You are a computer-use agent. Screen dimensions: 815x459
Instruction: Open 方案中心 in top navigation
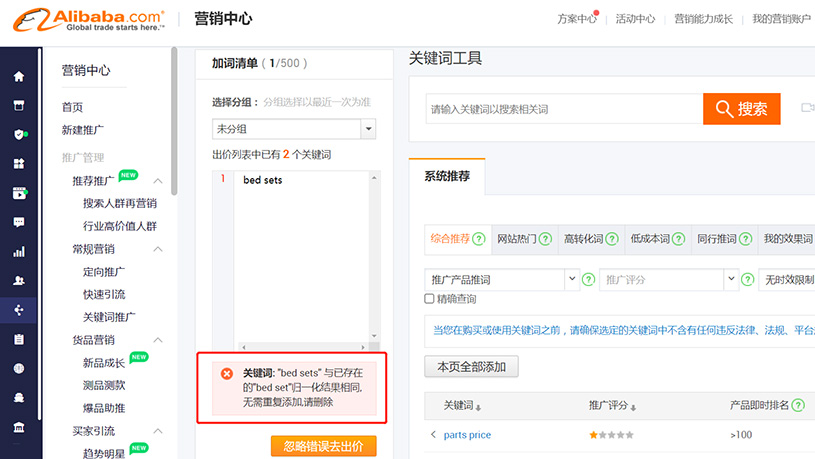pos(576,19)
